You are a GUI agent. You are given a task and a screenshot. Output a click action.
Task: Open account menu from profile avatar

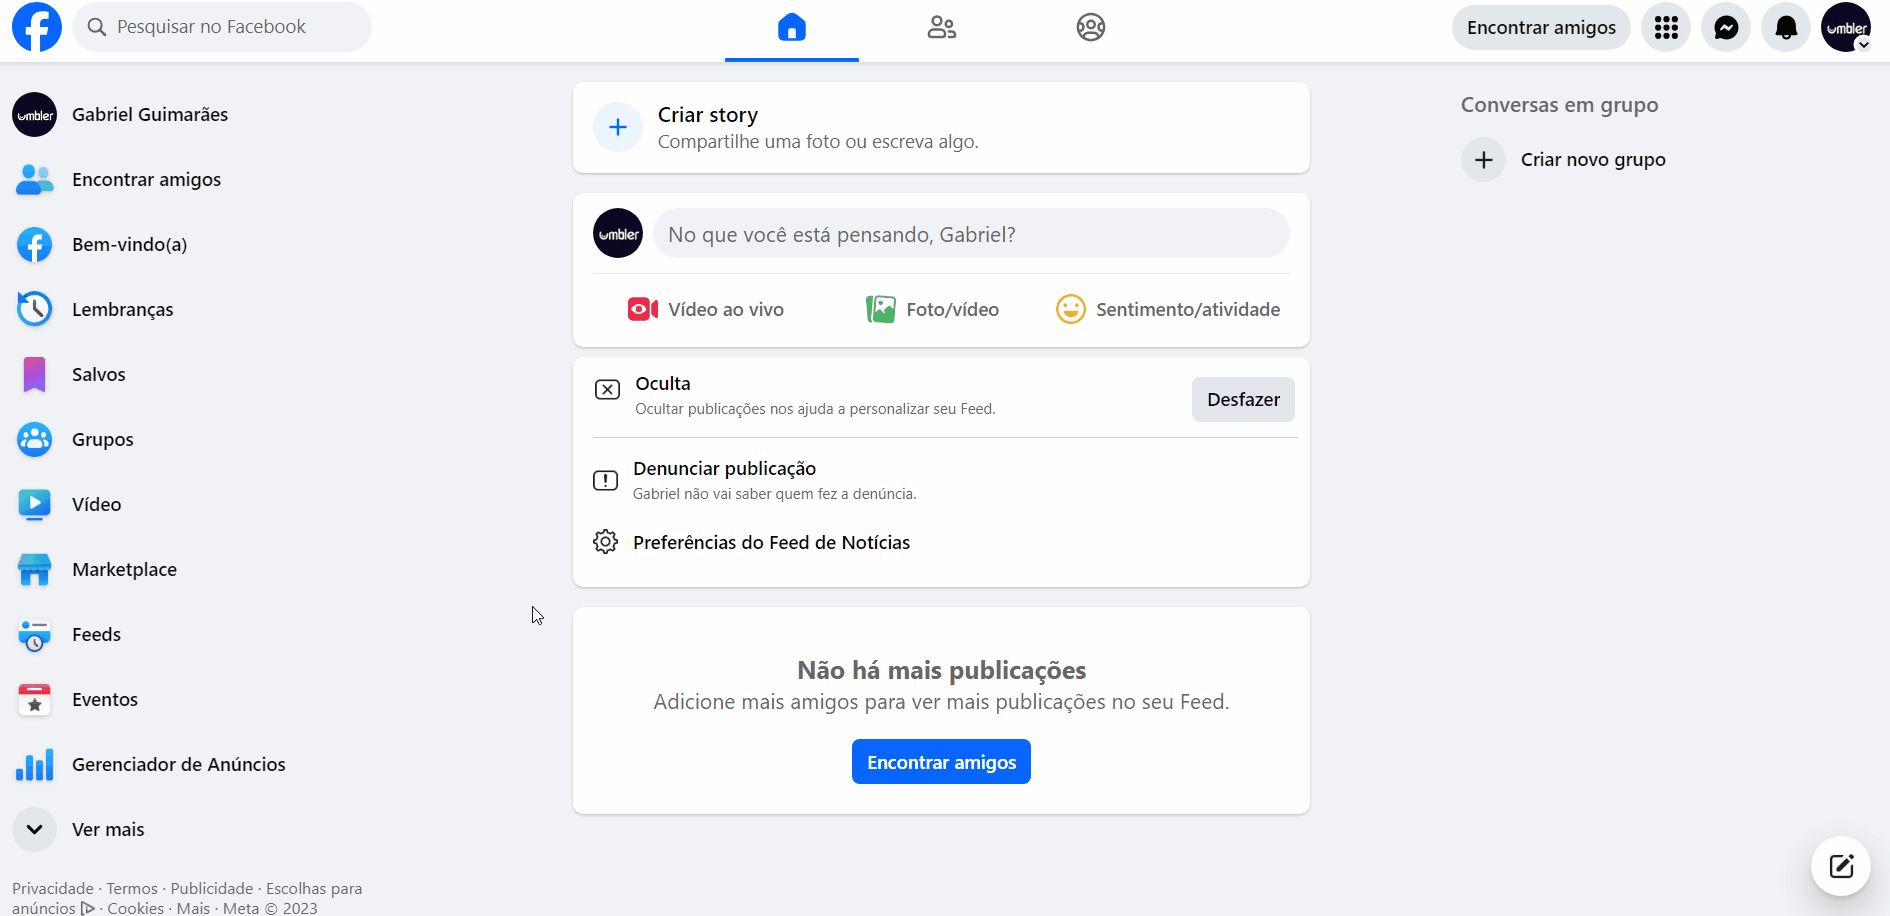1845,28
